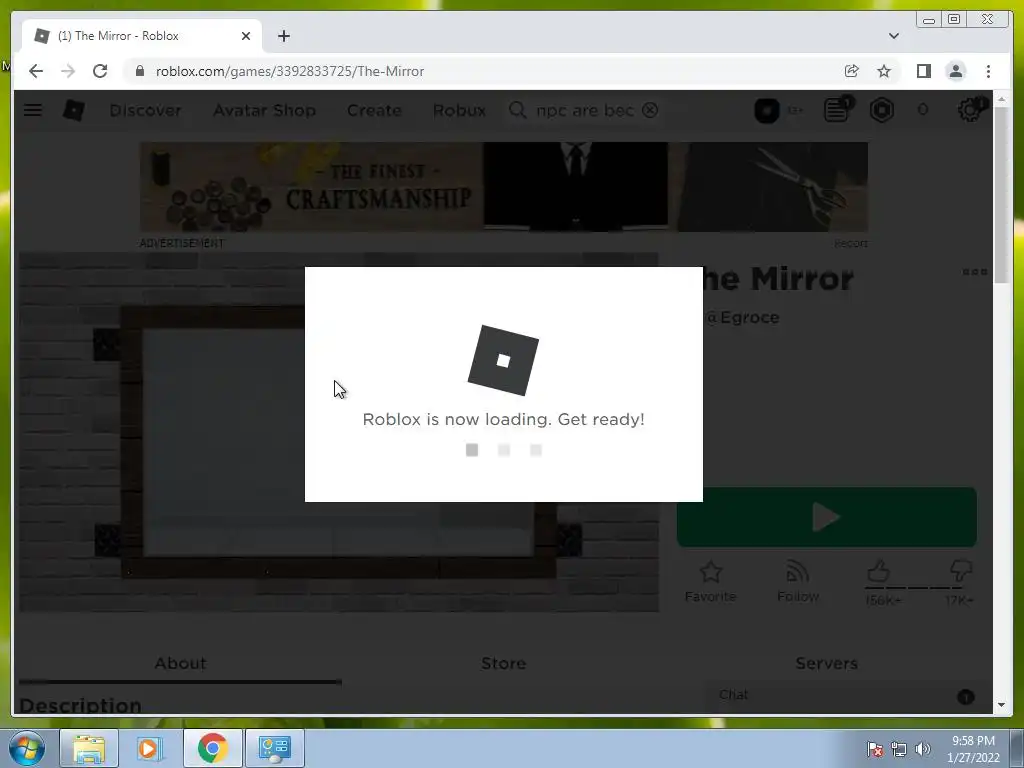Open Chrome from the taskbar
The height and width of the screenshot is (768, 1024).
[x=212, y=748]
